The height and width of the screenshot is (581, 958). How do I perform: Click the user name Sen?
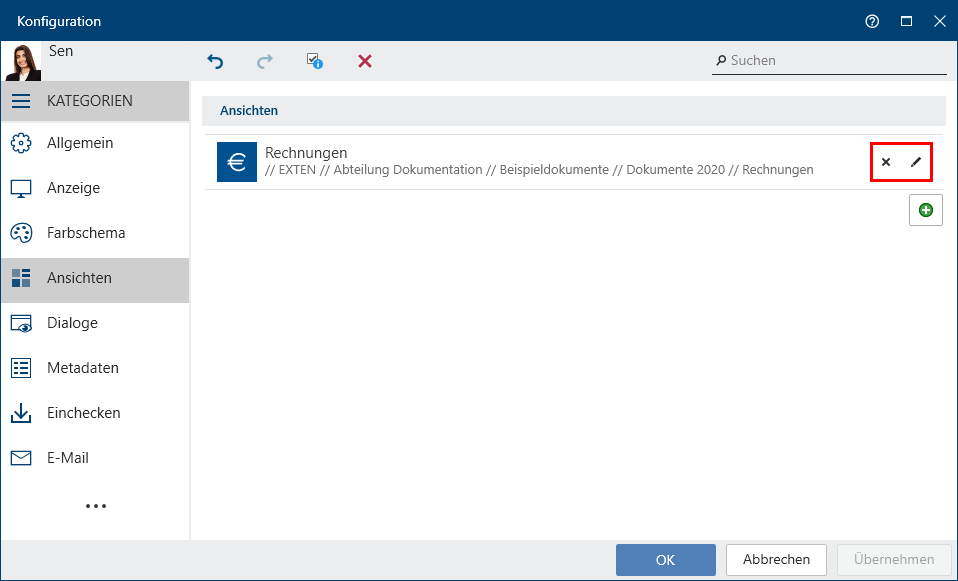(61, 51)
